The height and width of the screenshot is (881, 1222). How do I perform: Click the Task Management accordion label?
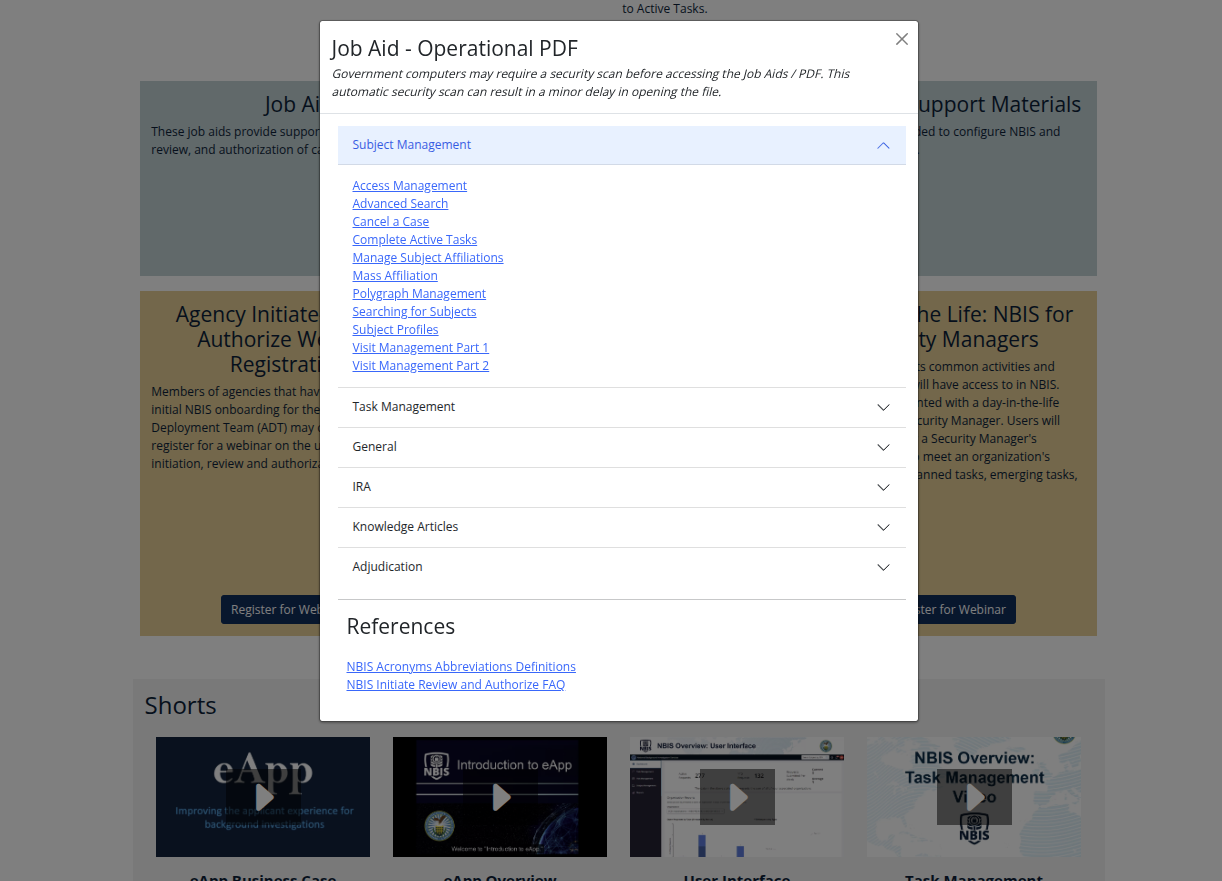click(403, 407)
